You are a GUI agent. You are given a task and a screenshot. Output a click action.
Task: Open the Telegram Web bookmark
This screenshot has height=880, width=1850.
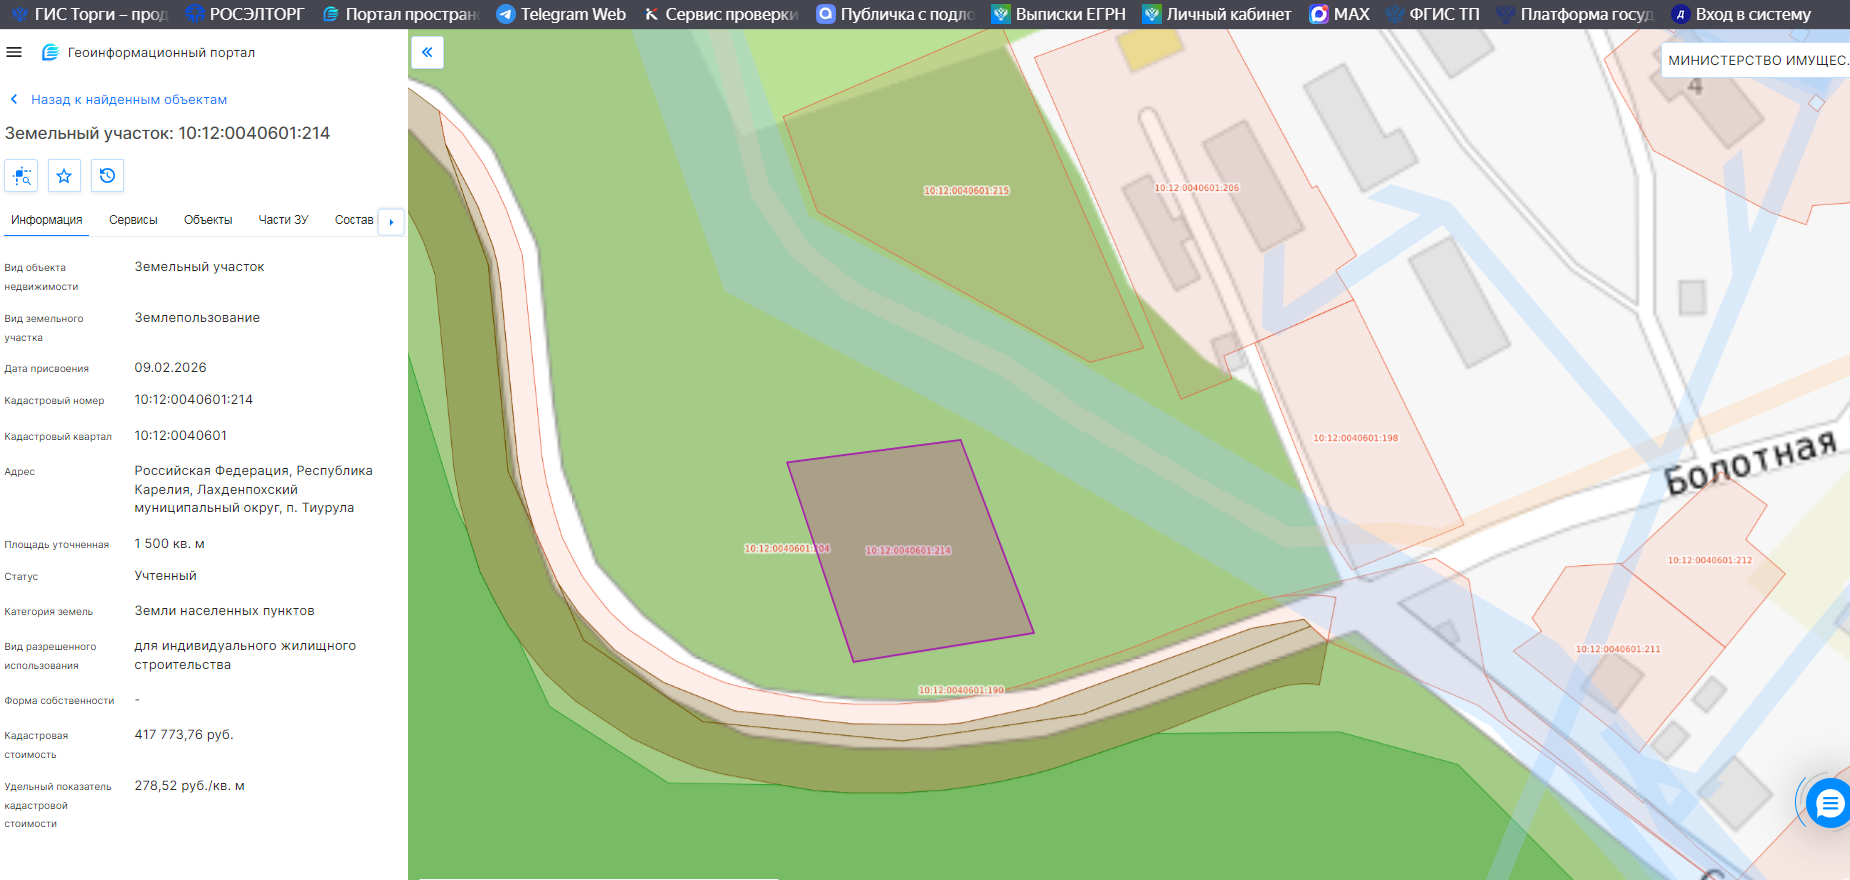[x=561, y=14]
